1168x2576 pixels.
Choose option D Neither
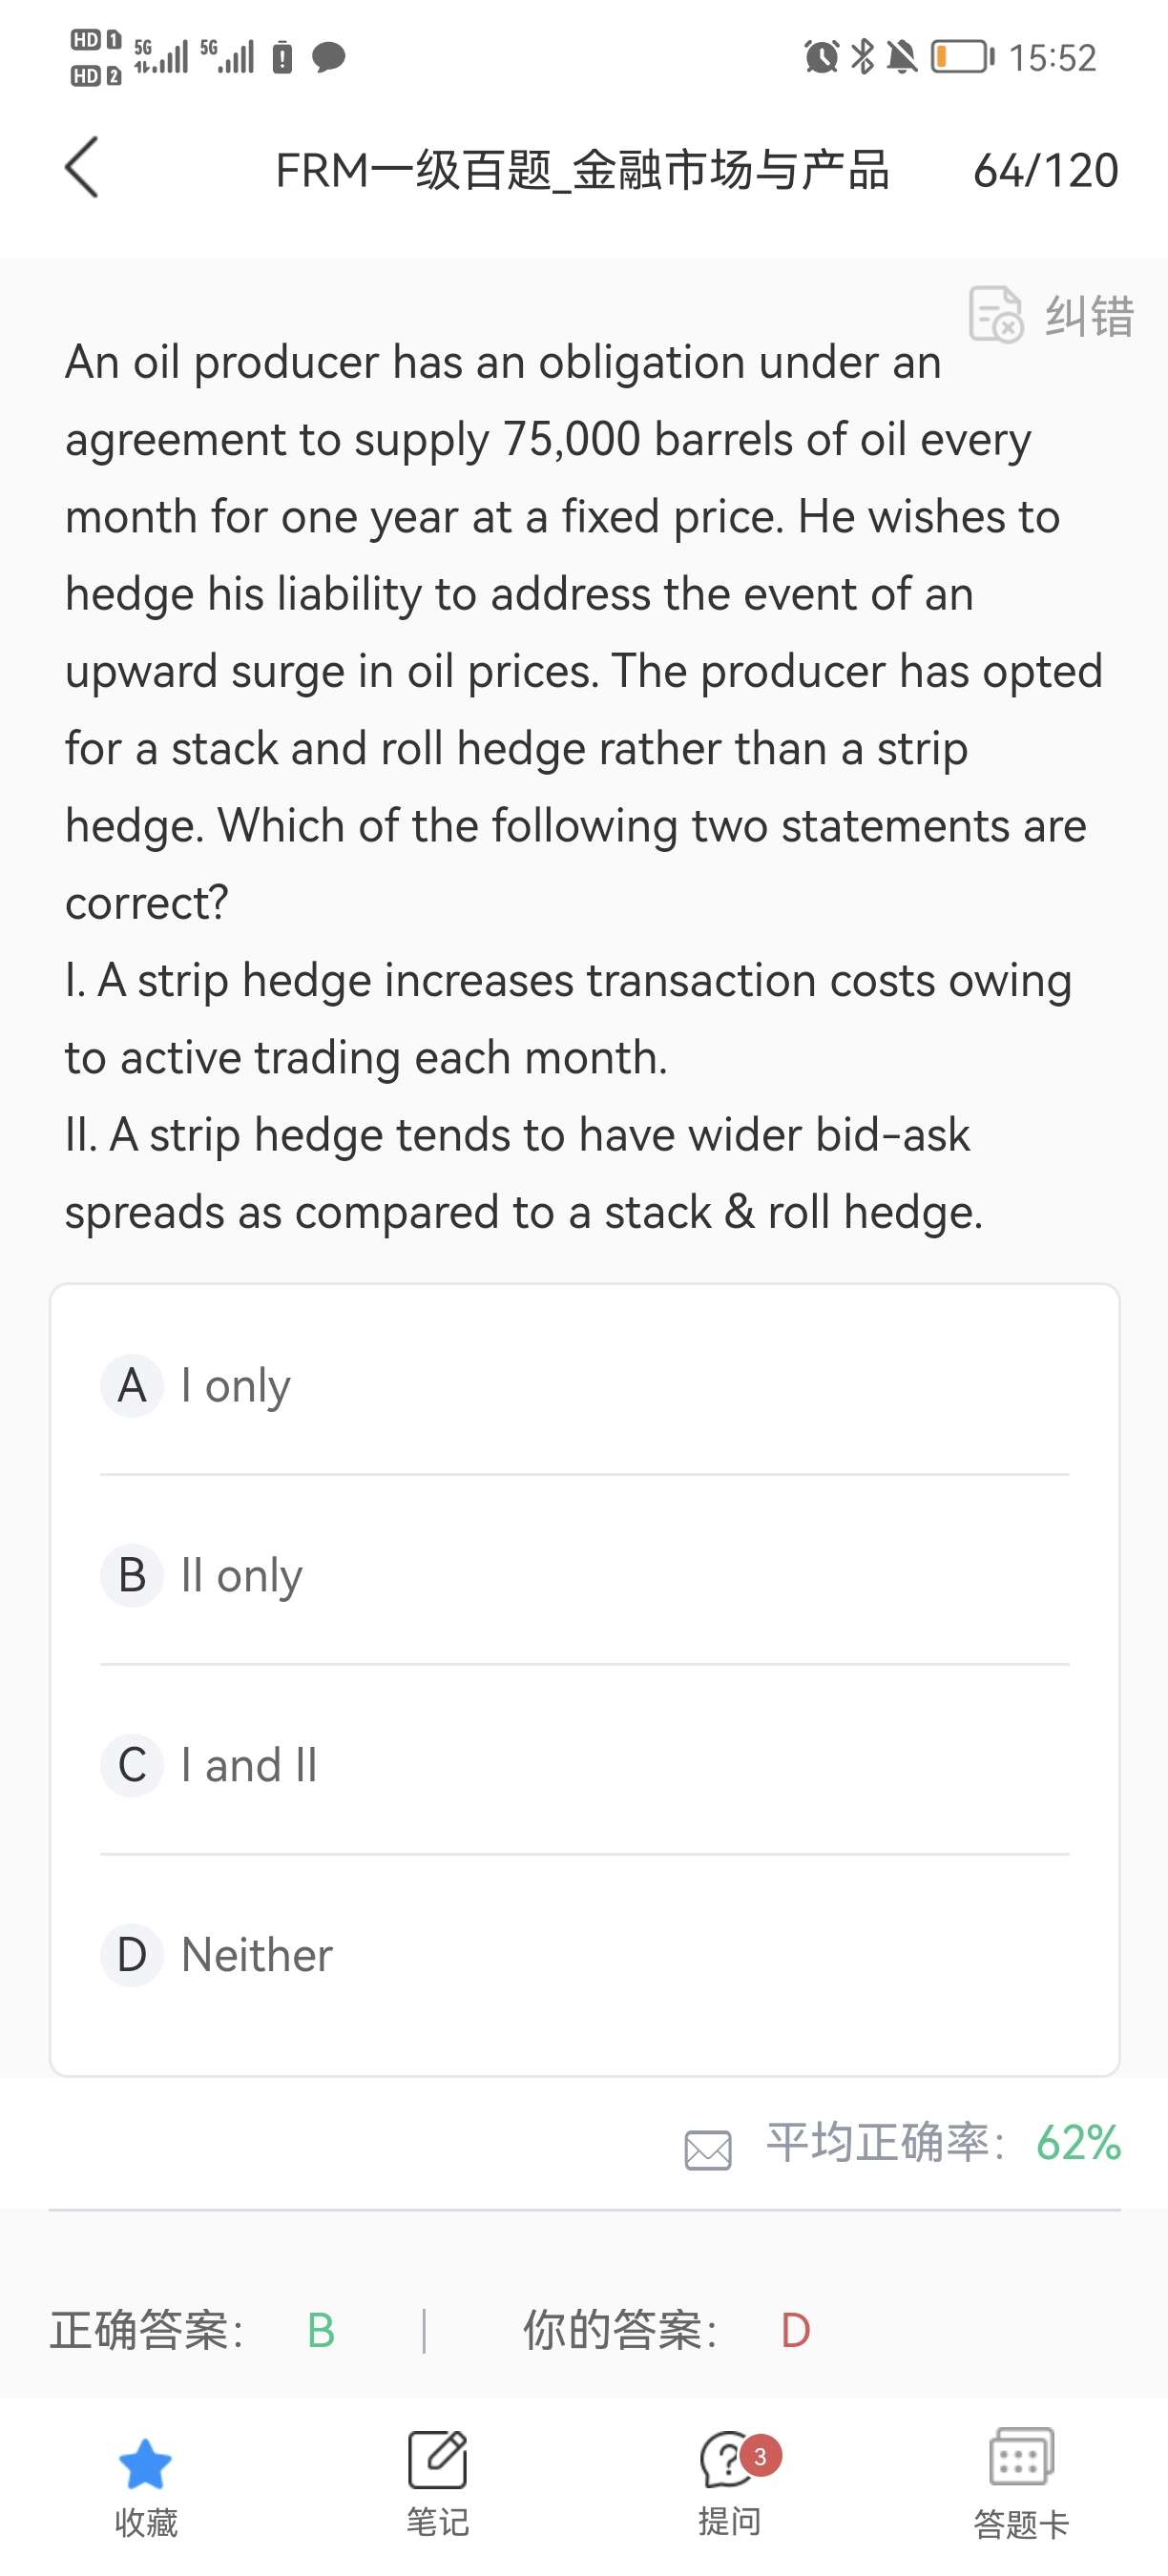pyautogui.click(x=256, y=1955)
